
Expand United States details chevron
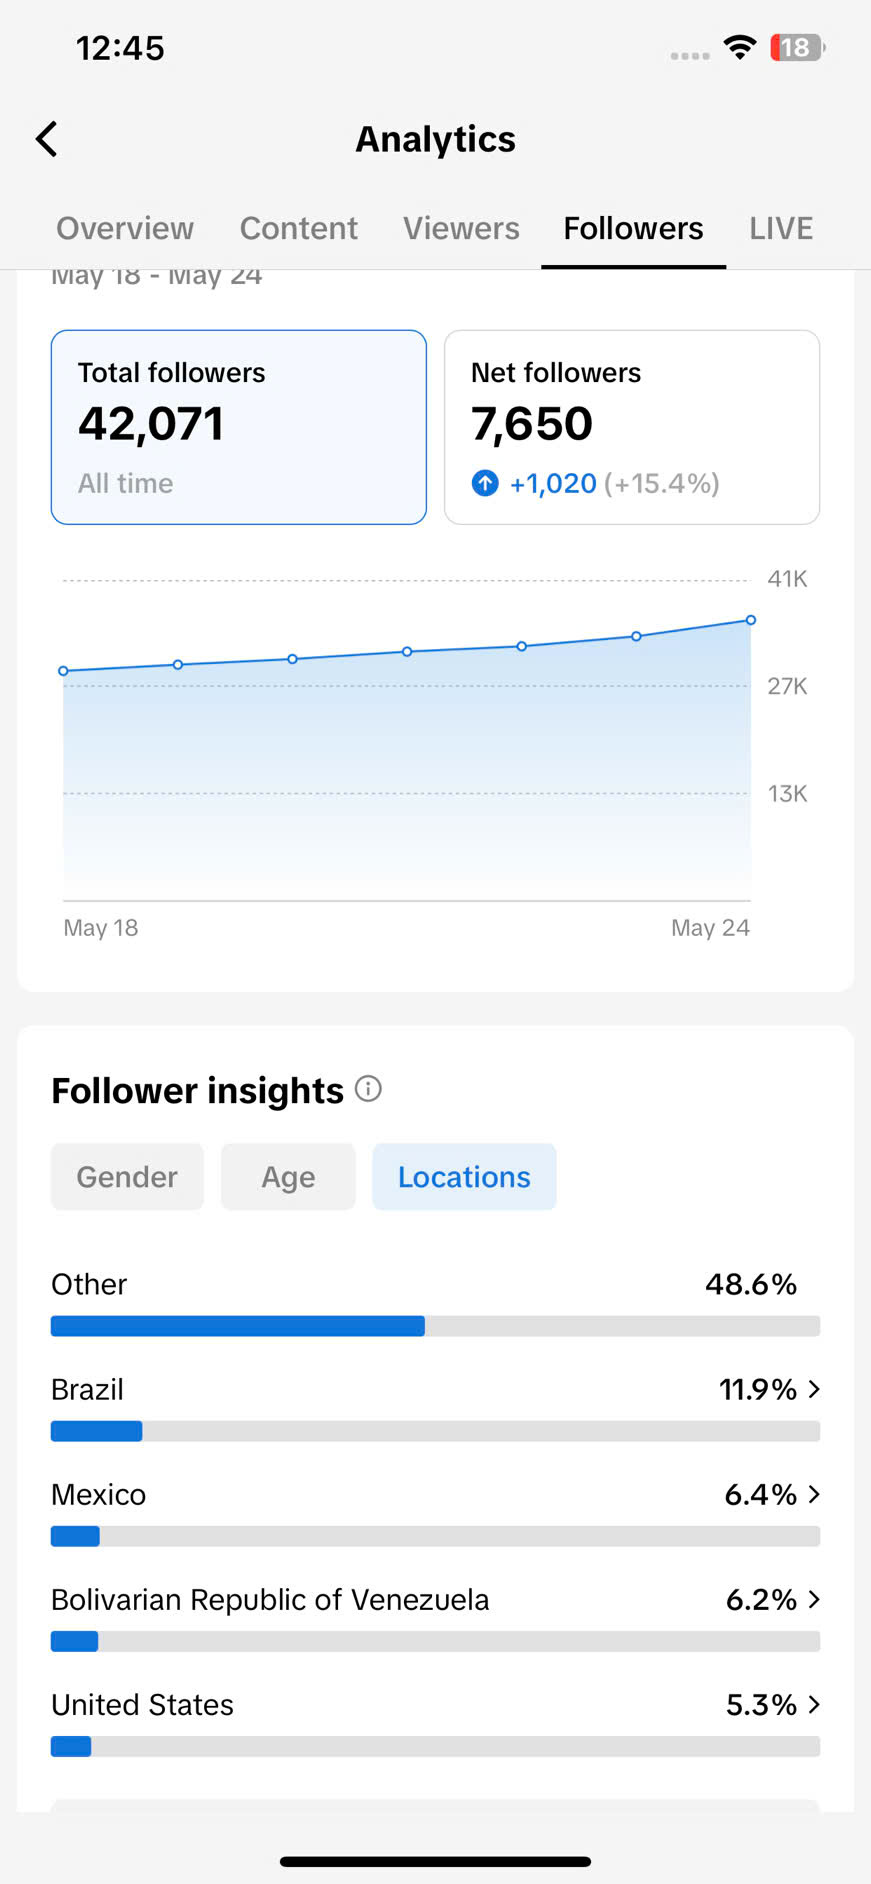coord(814,1704)
